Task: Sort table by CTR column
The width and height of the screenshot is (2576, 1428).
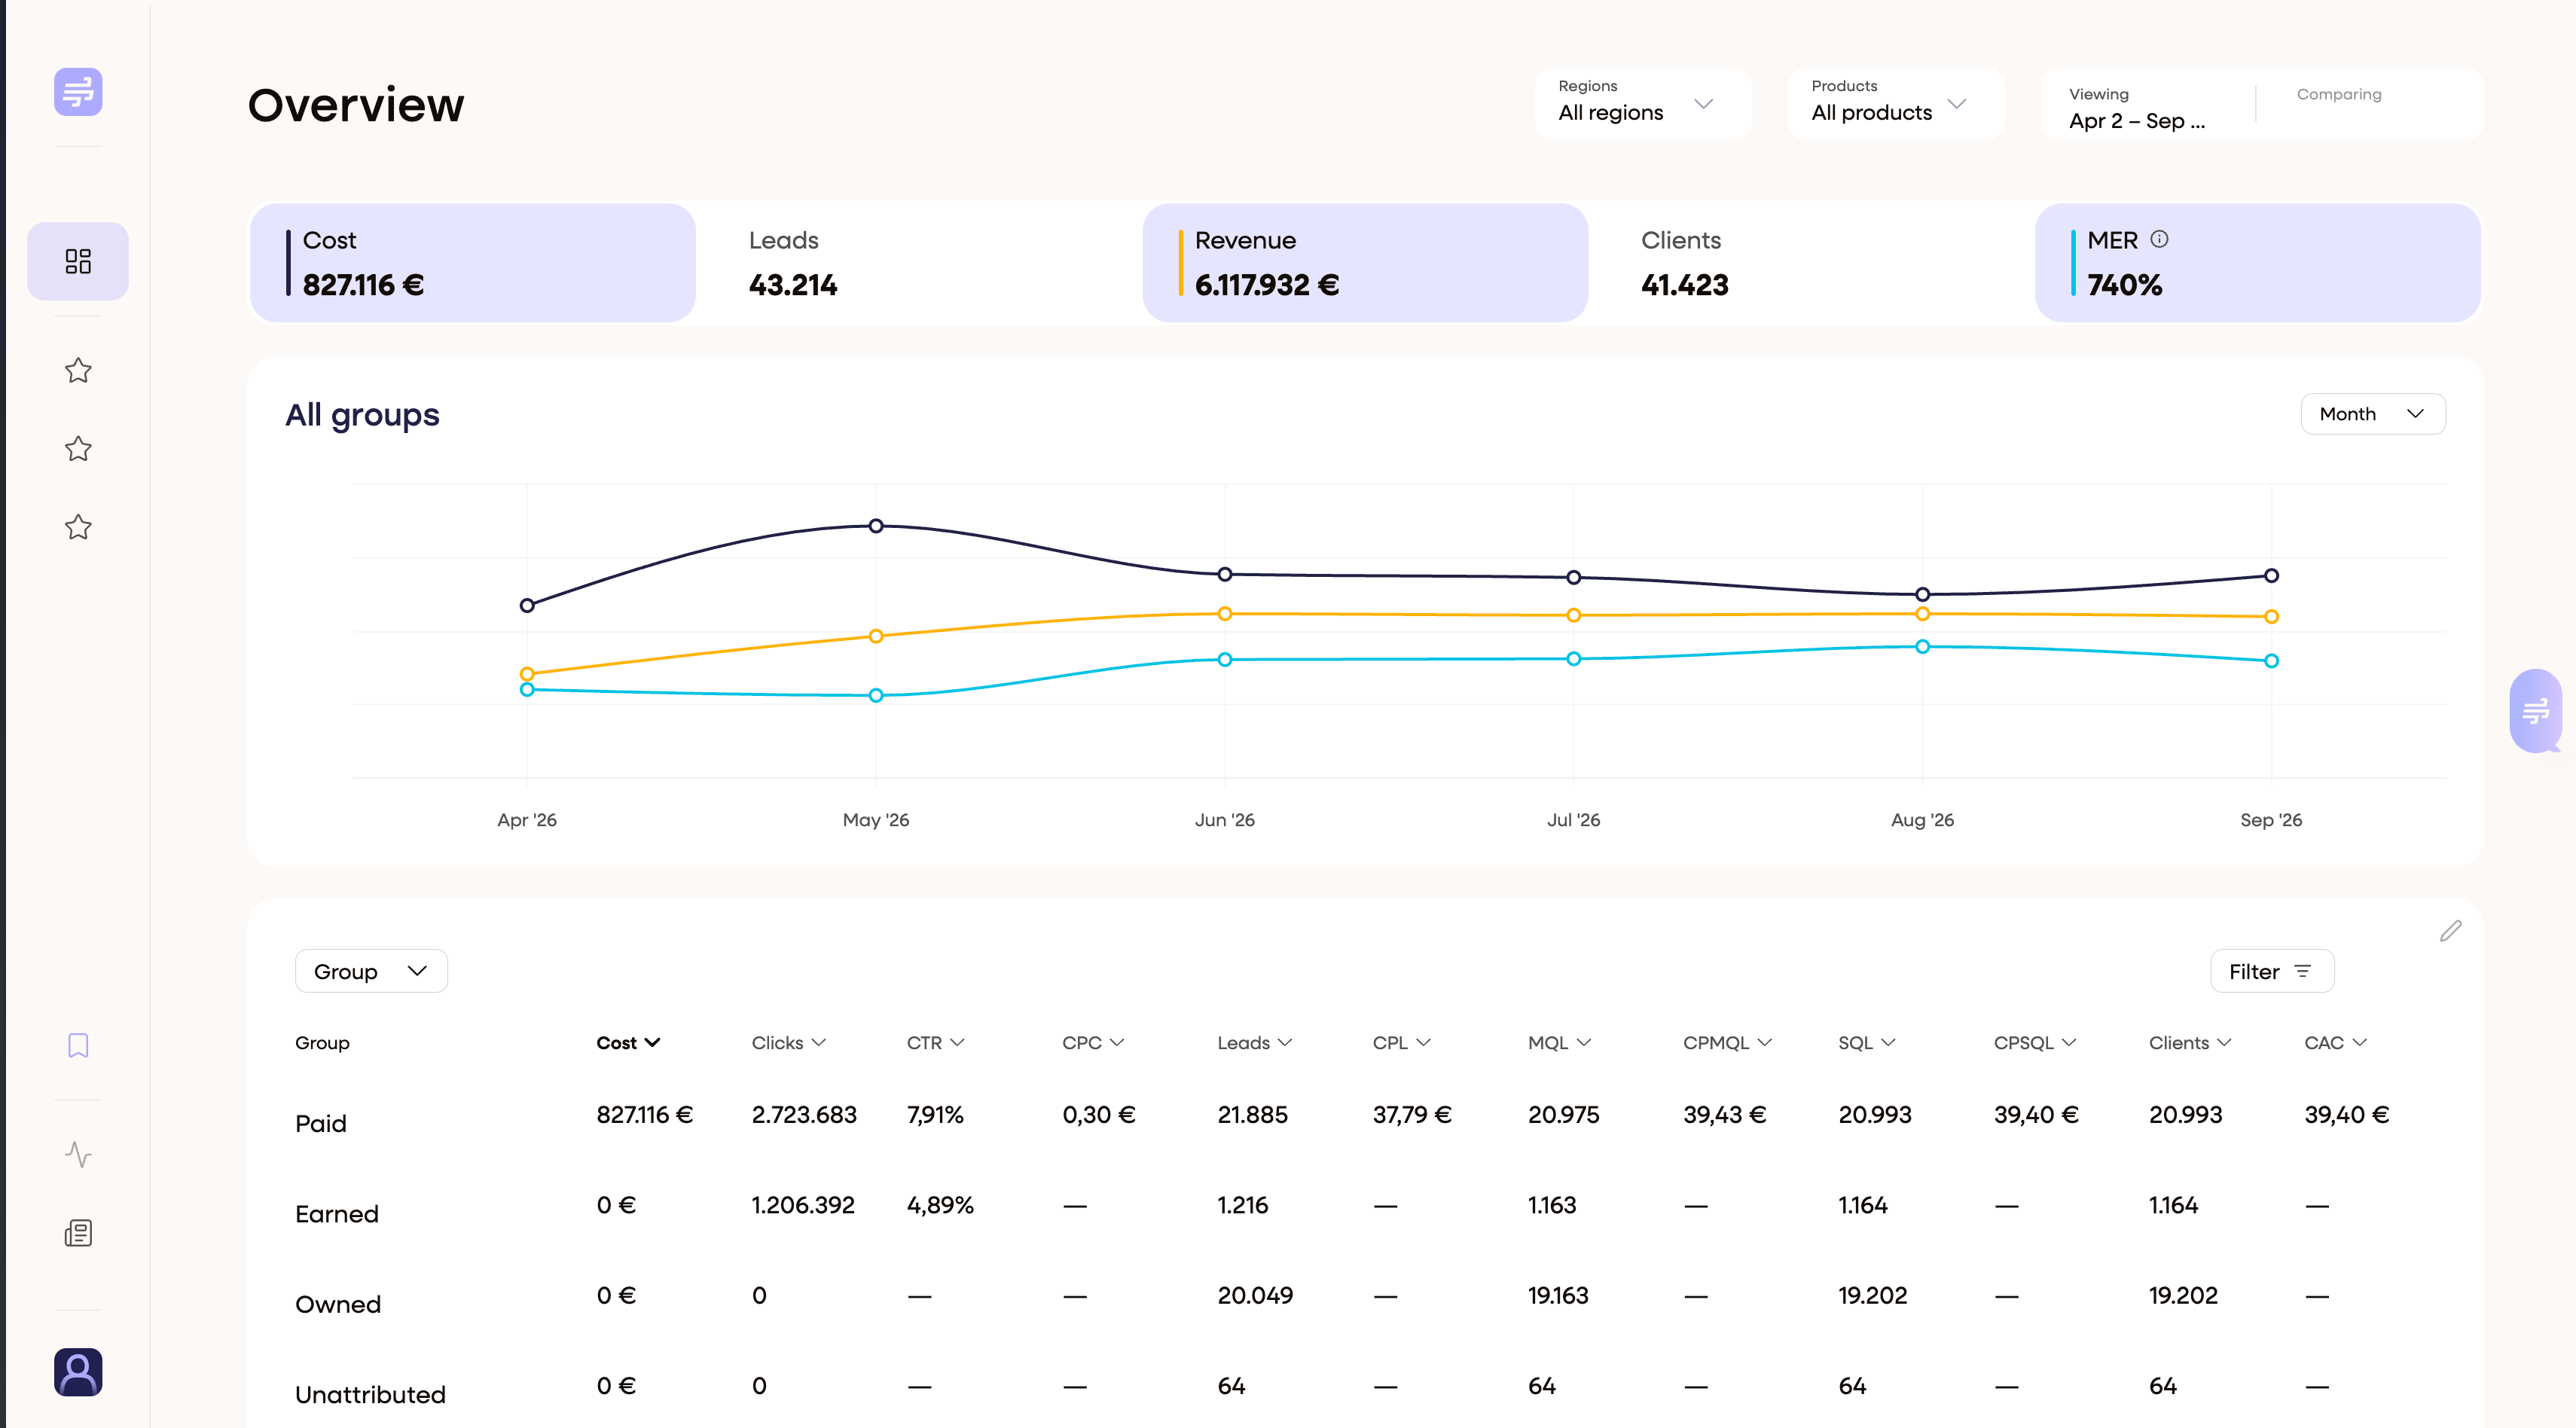Action: pyautogui.click(x=935, y=1042)
